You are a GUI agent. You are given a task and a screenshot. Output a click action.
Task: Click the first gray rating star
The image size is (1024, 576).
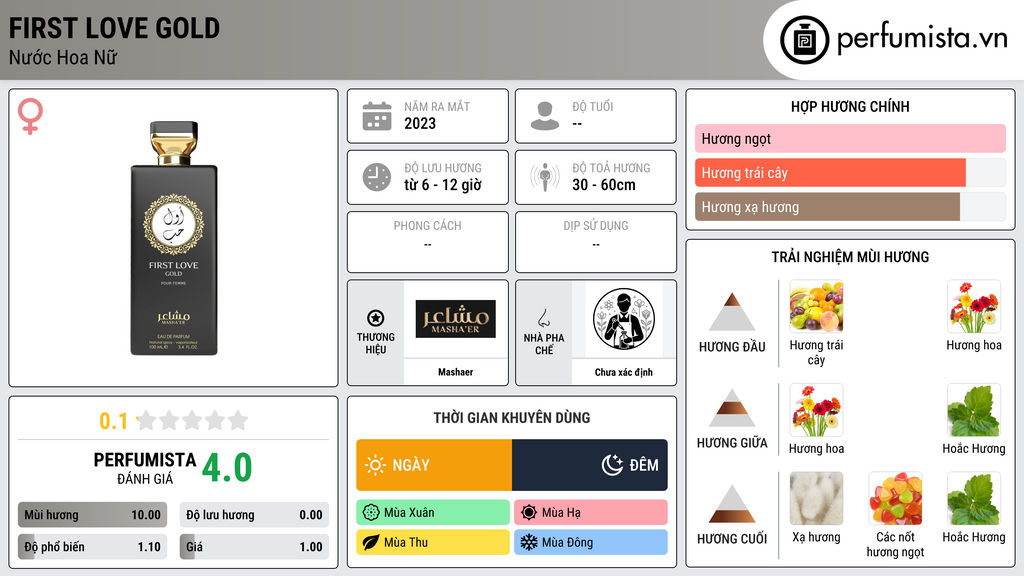pyautogui.click(x=146, y=420)
